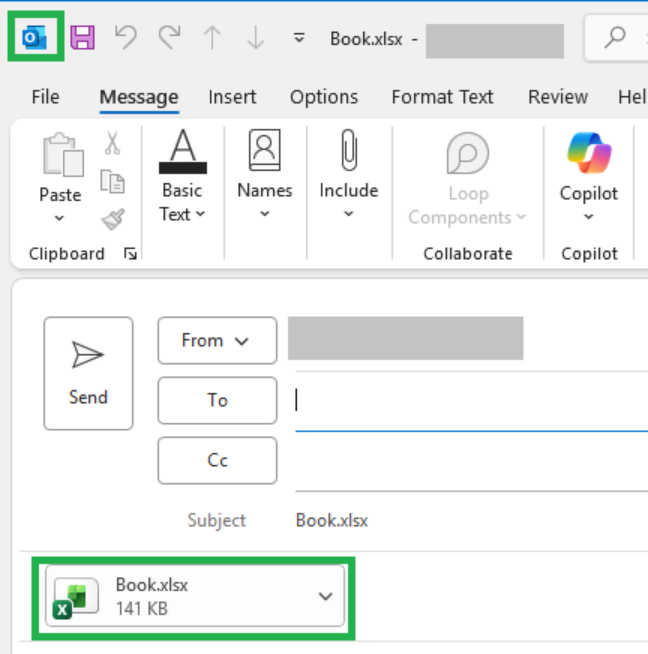The height and width of the screenshot is (654, 648).
Task: Open the Customize Quick Access Toolbar menu
Action: (299, 38)
